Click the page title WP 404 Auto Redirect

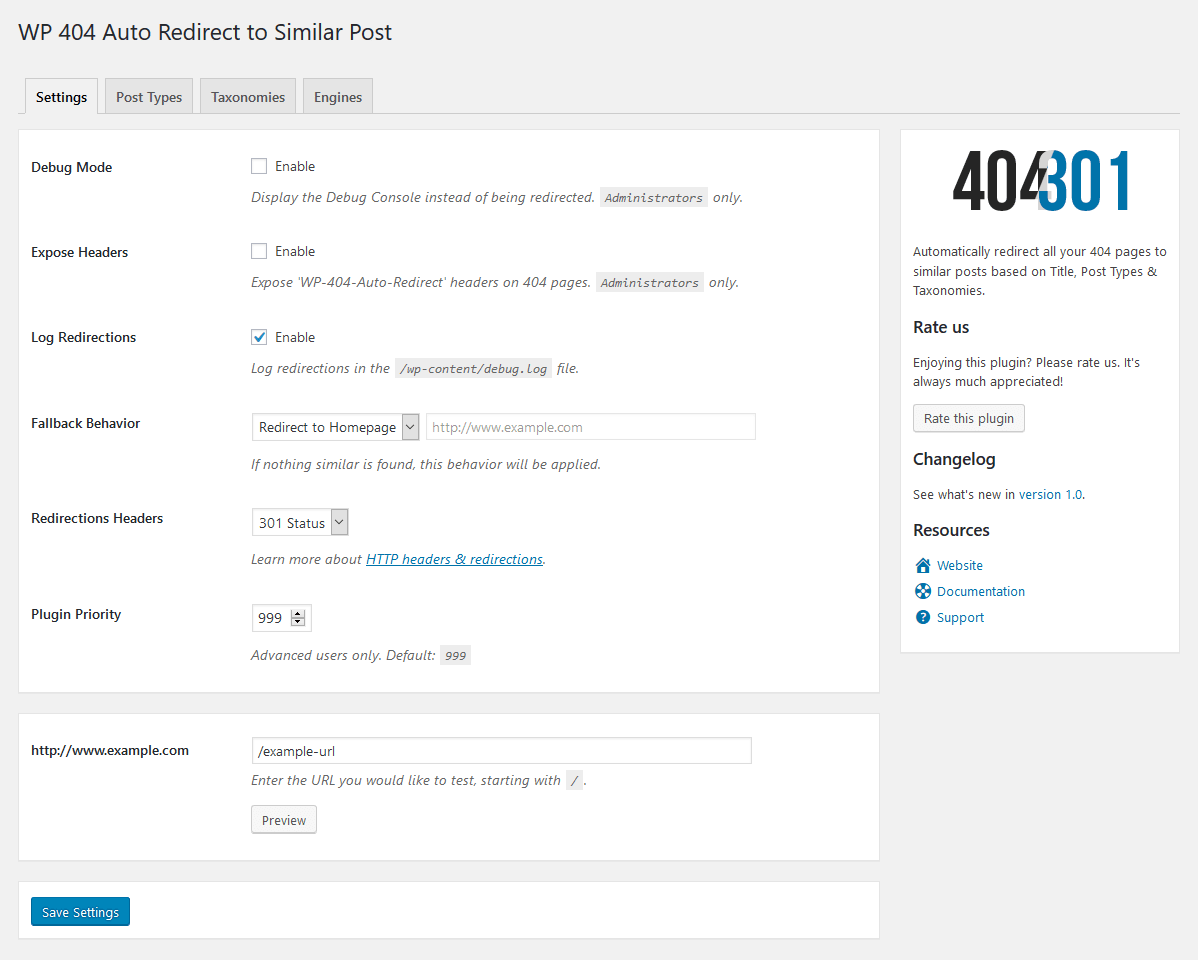point(205,32)
